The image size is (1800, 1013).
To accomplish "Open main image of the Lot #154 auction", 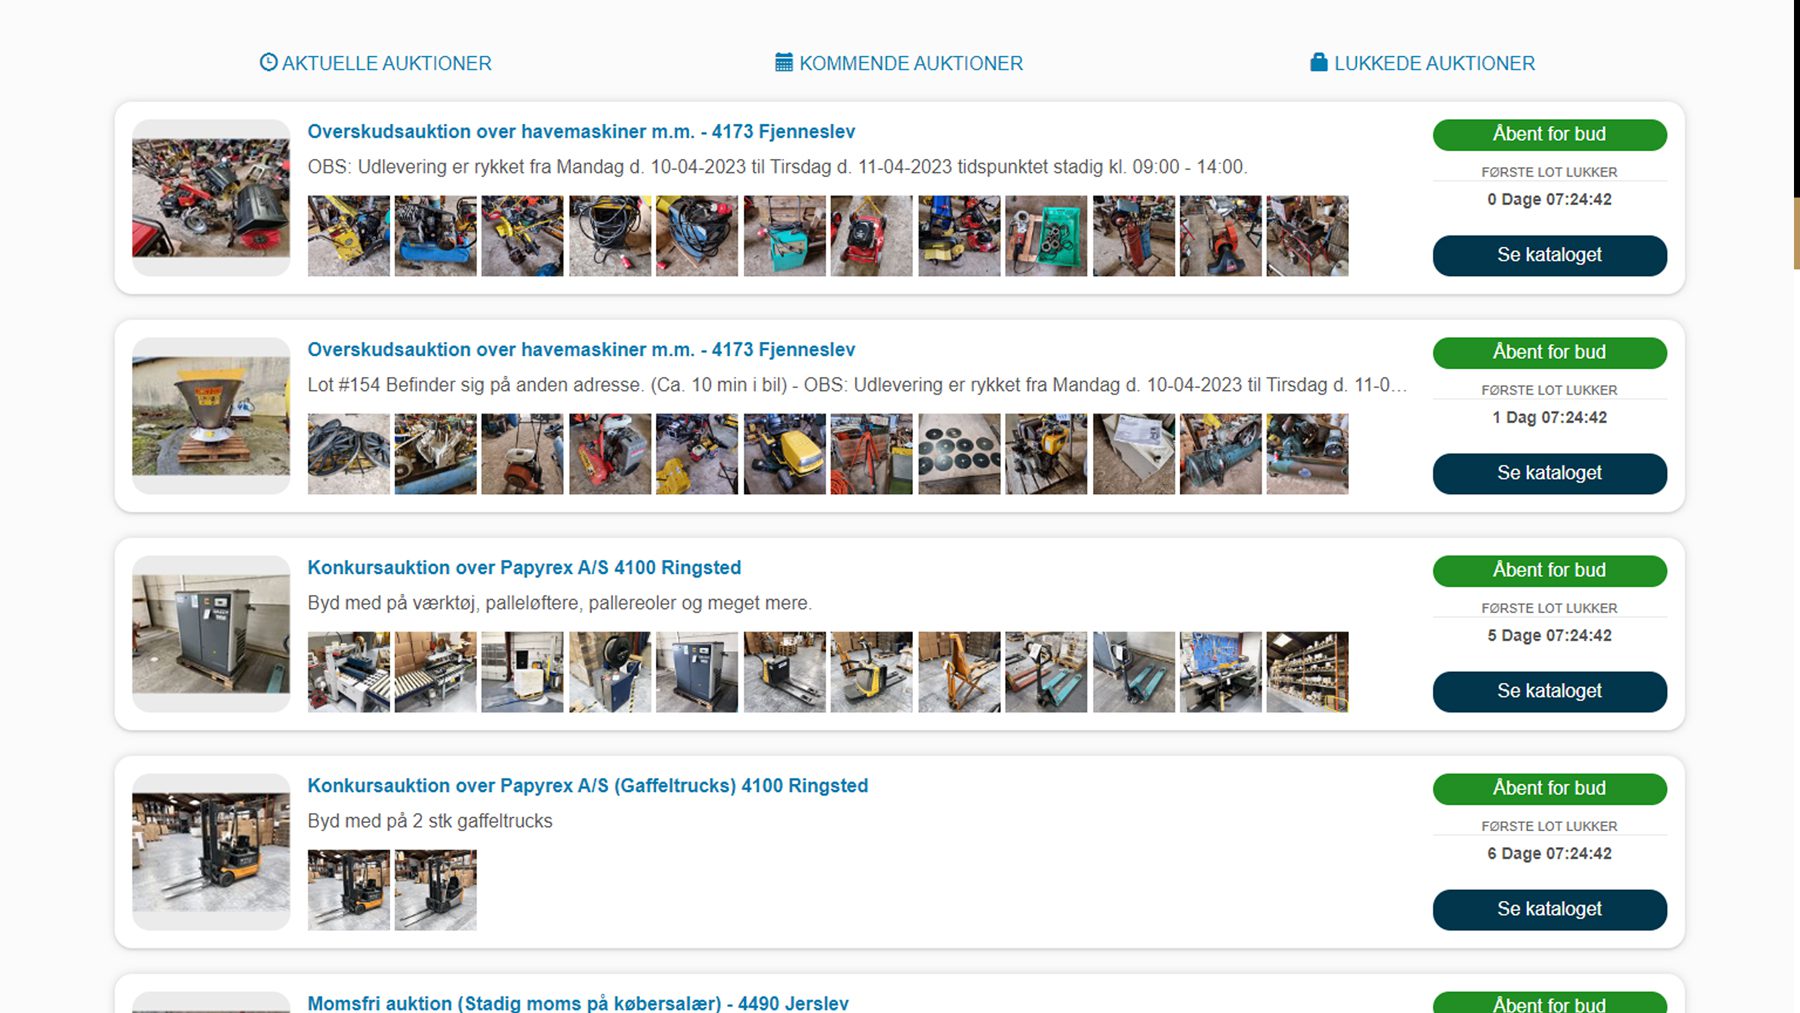I will click(x=211, y=416).
